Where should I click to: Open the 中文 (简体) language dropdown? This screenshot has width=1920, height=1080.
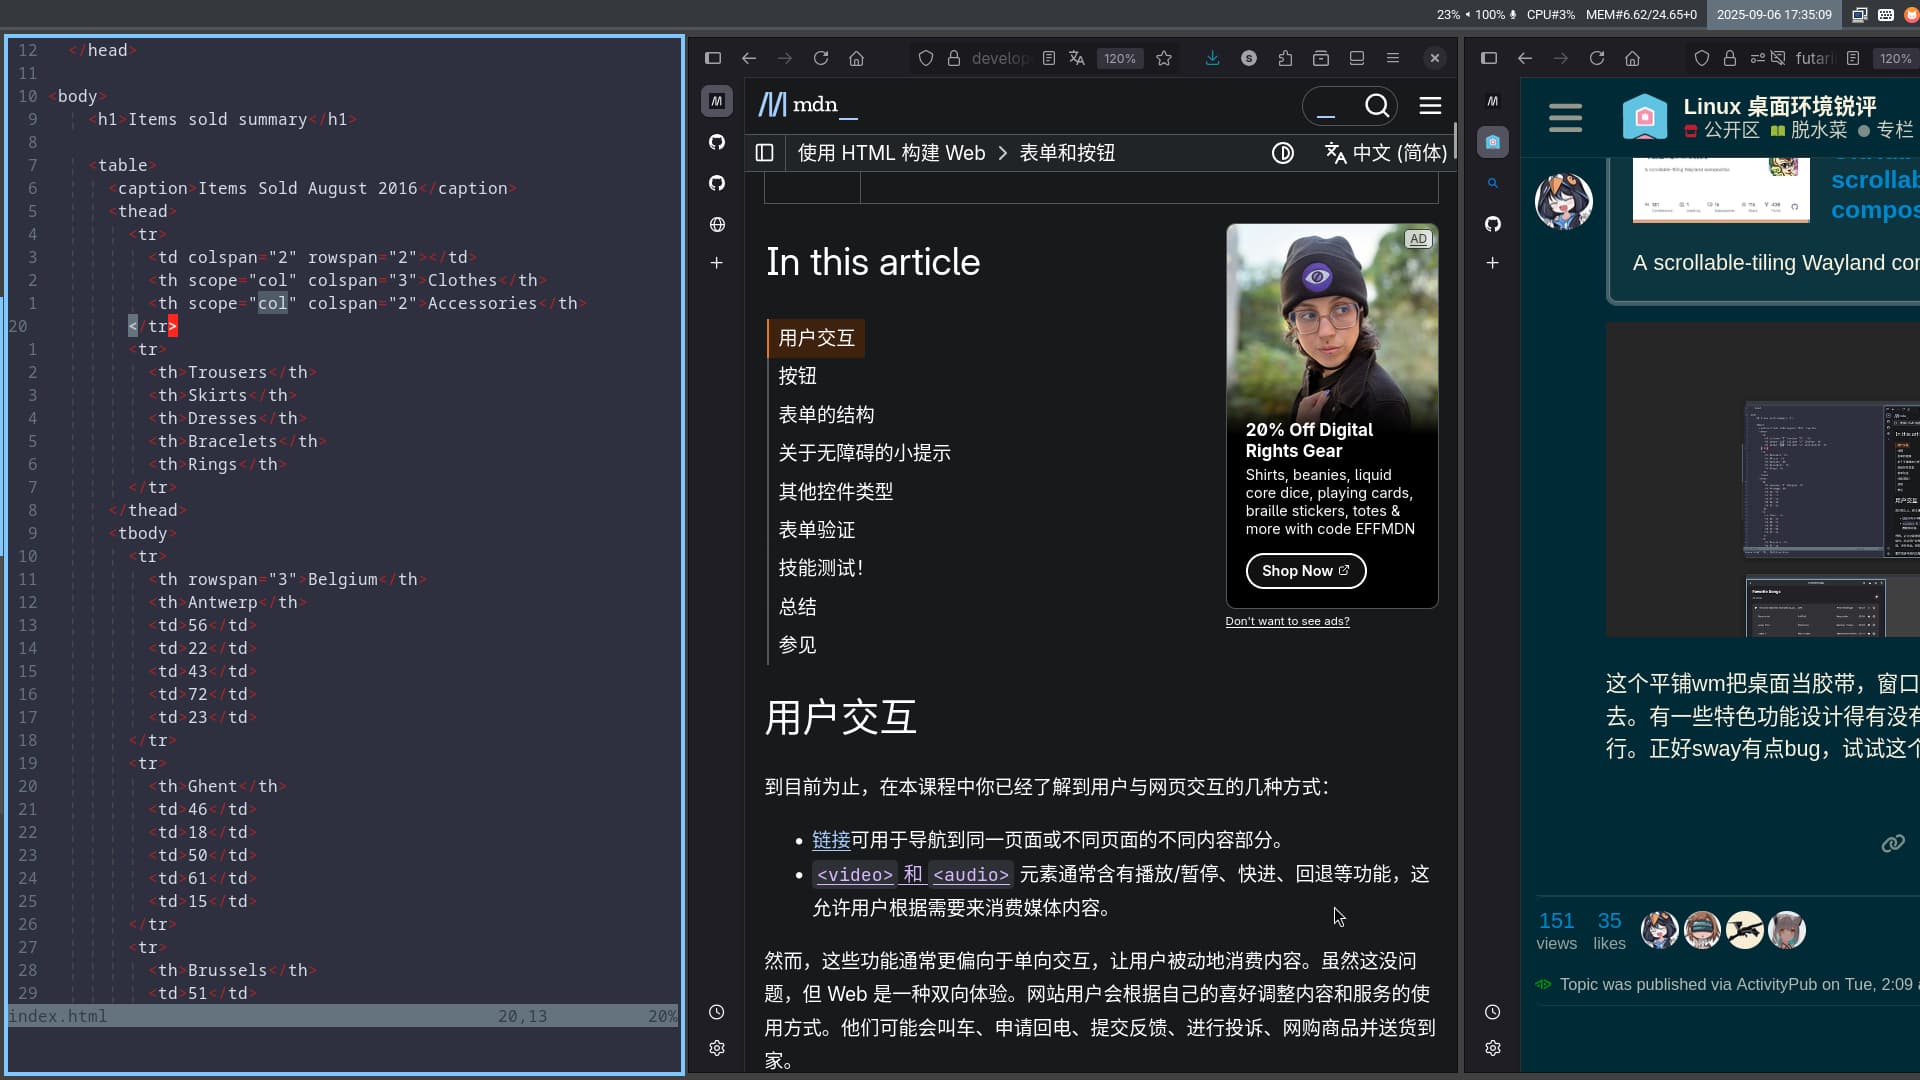1386,153
